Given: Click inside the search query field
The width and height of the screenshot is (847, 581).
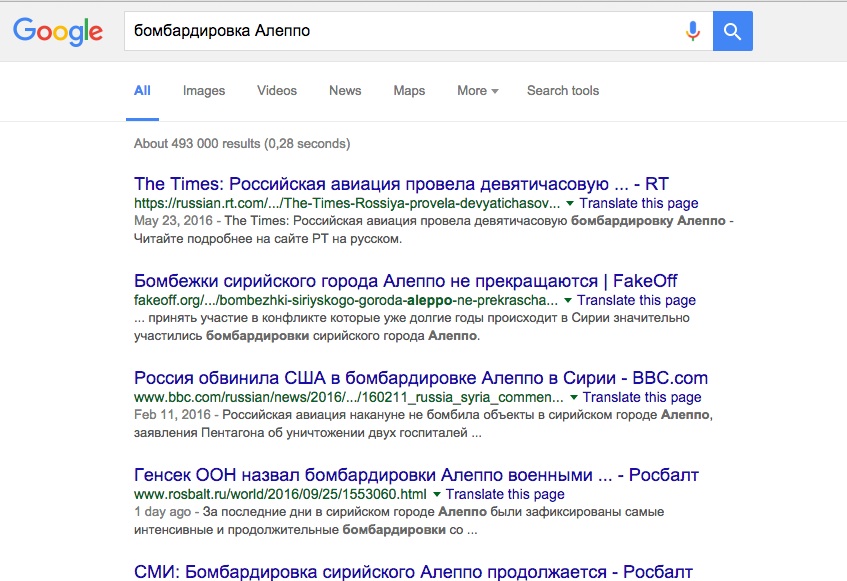Looking at the screenshot, I should pos(400,31).
